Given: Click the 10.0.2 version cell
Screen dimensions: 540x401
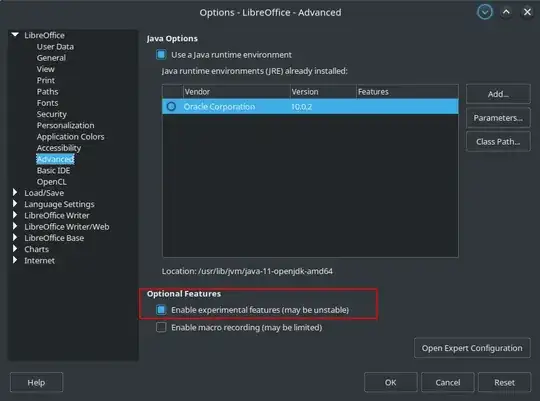Looking at the screenshot, I should pyautogui.click(x=301, y=107).
